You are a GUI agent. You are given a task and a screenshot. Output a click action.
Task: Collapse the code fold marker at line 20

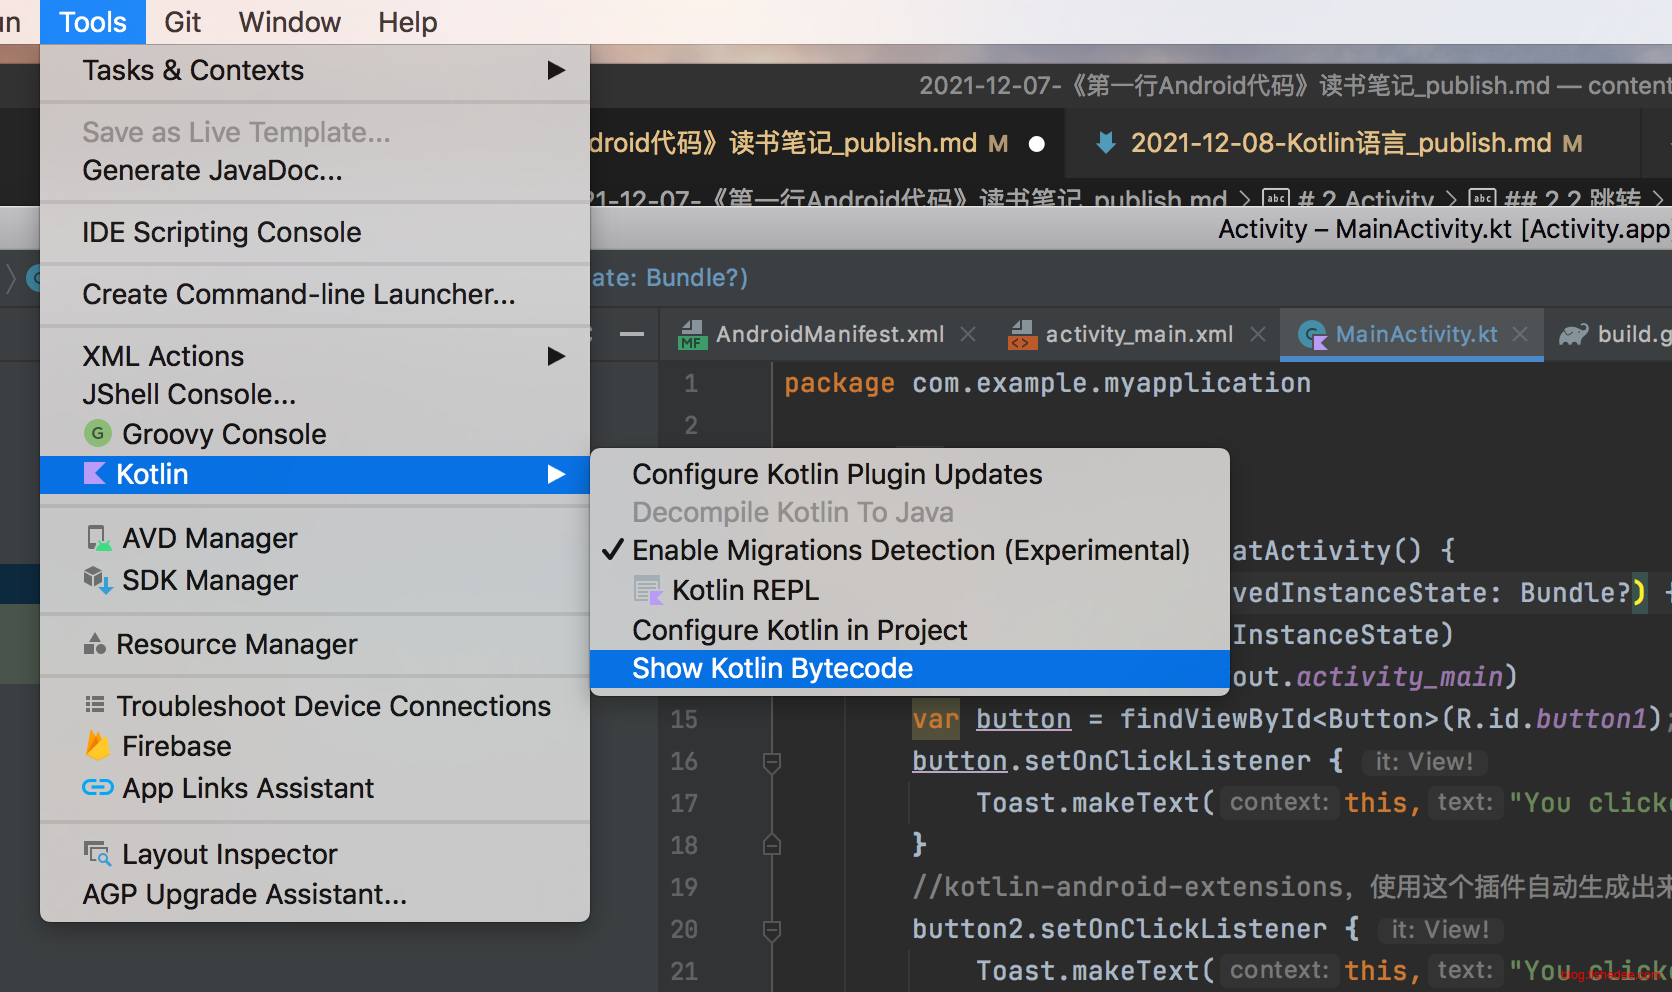coord(771,930)
